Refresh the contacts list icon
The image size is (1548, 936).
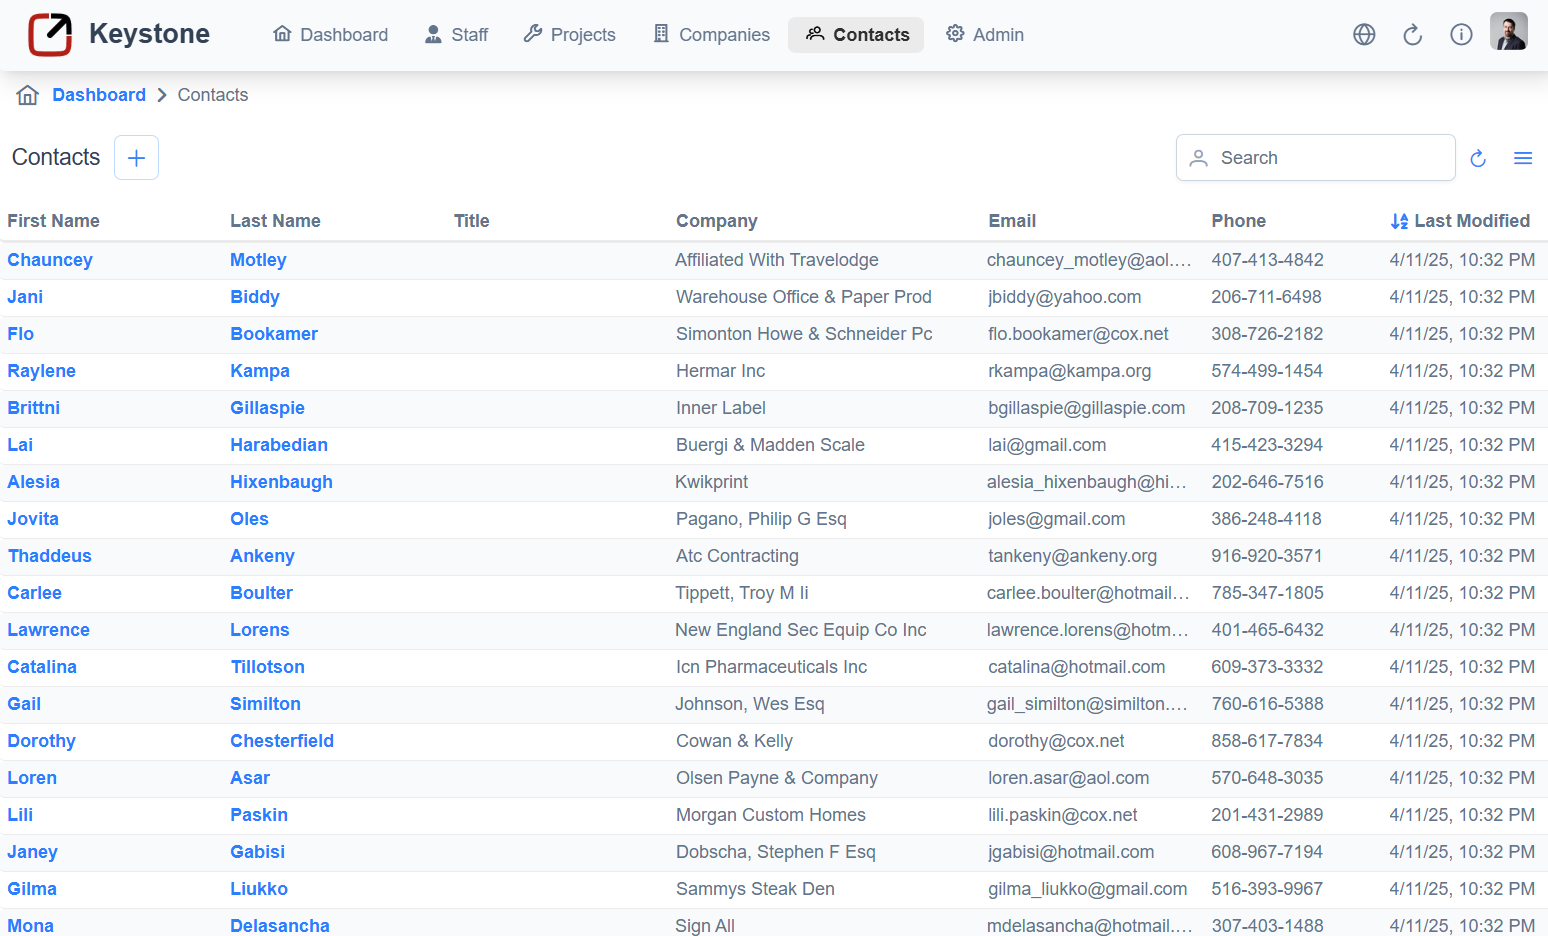pyautogui.click(x=1478, y=158)
